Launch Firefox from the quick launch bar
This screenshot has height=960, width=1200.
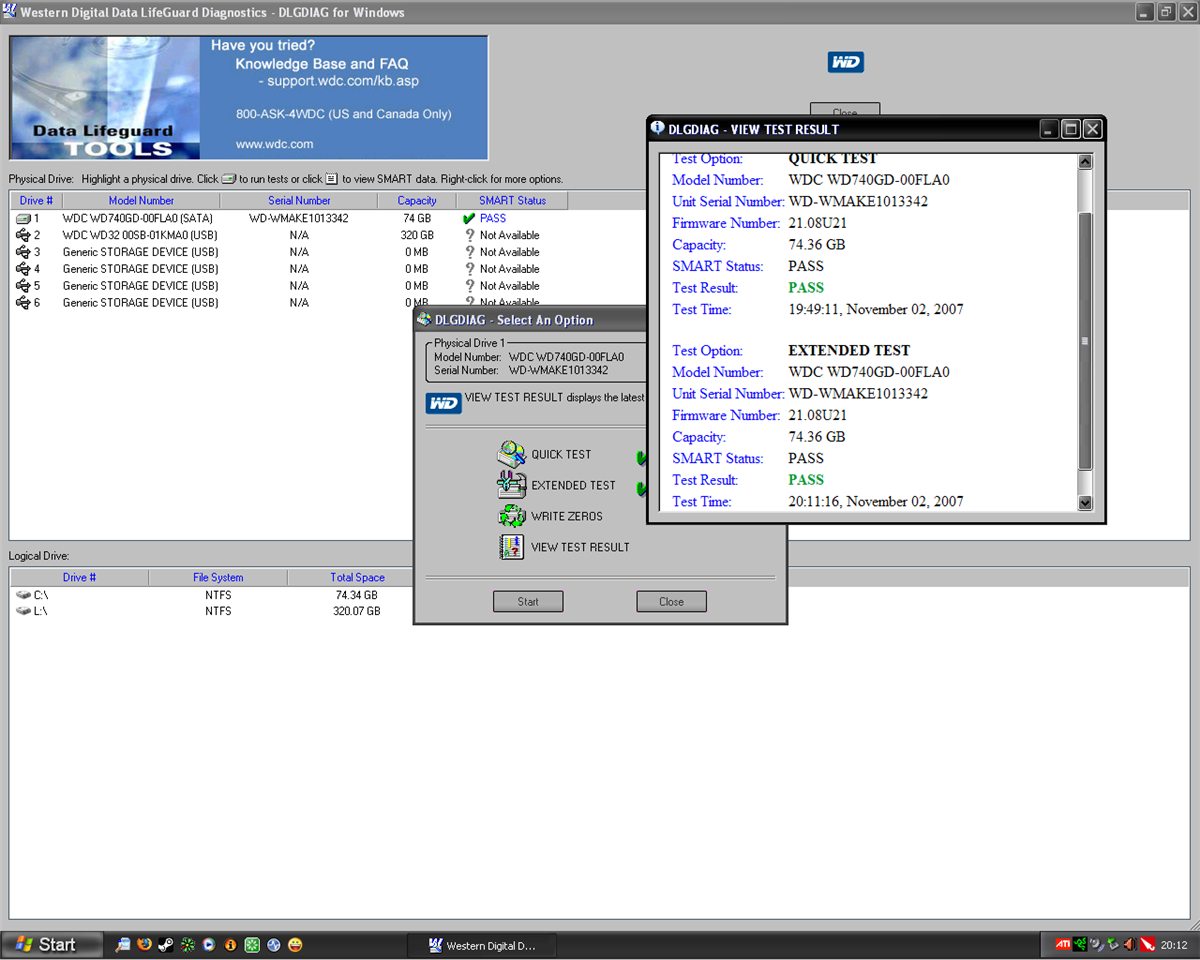pos(144,944)
